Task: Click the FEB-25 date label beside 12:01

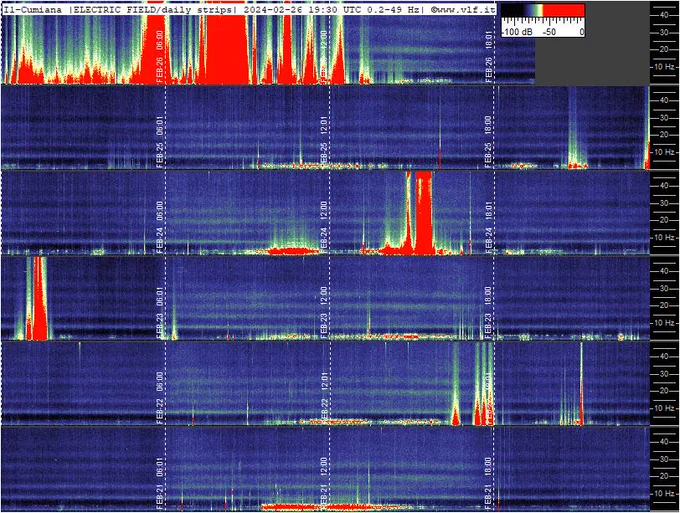Action: pyautogui.click(x=324, y=154)
